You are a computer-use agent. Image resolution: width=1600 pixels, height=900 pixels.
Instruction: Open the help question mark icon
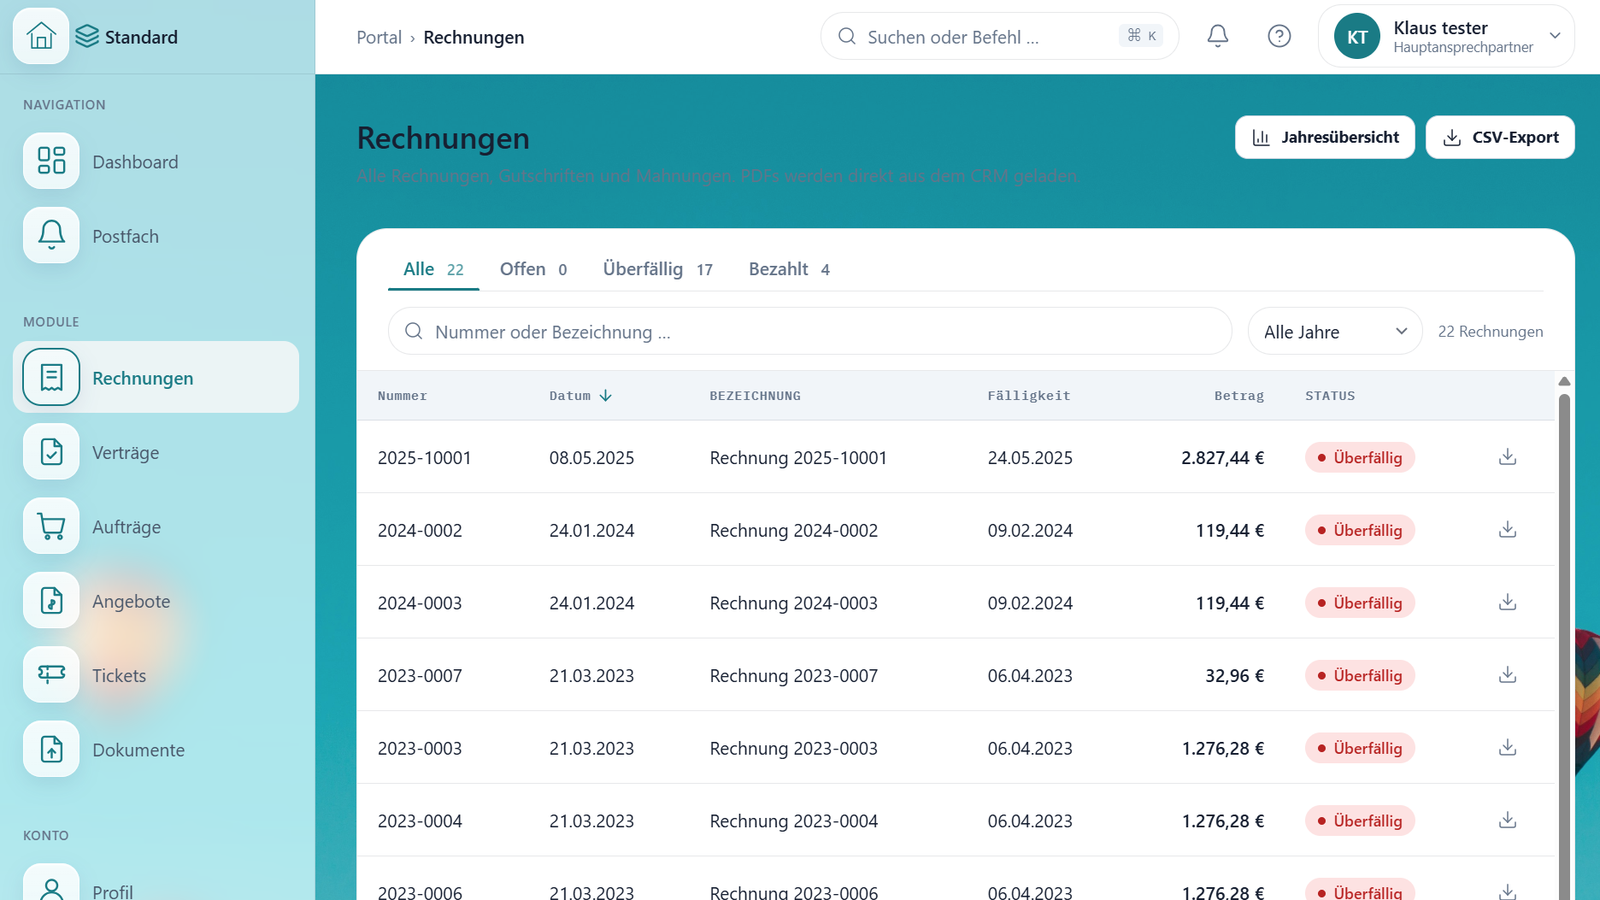click(1279, 36)
